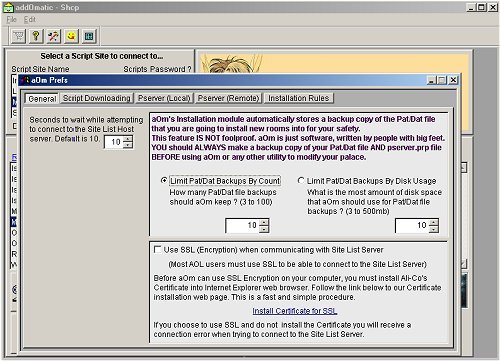This screenshot has width=500, height=361.
Task: Switch to the General tab
Action: [x=42, y=99]
